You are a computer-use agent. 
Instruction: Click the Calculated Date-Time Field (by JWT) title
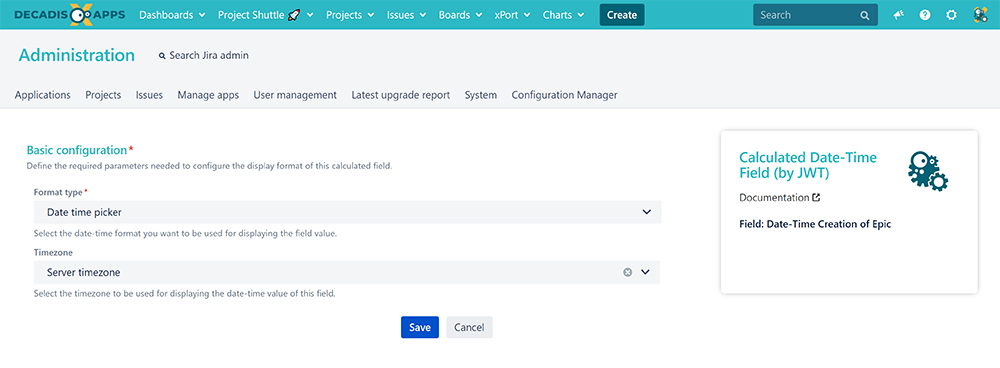(x=808, y=164)
